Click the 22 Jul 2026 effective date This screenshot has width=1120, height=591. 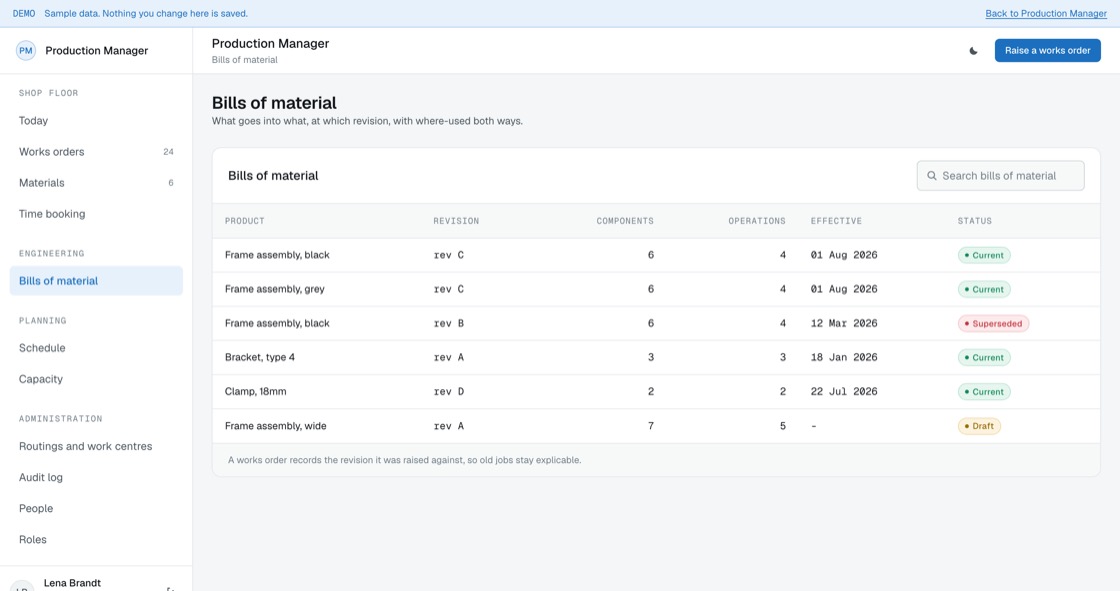tap(844, 392)
